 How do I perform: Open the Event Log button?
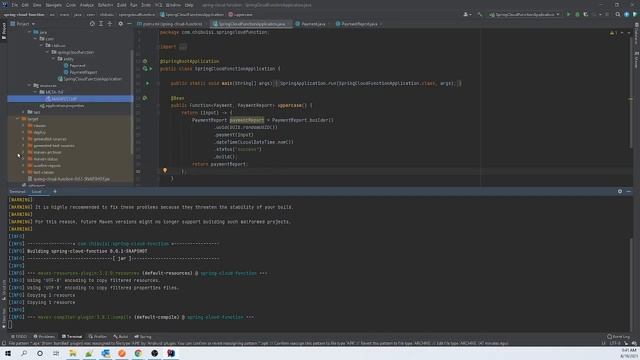pos(618,337)
